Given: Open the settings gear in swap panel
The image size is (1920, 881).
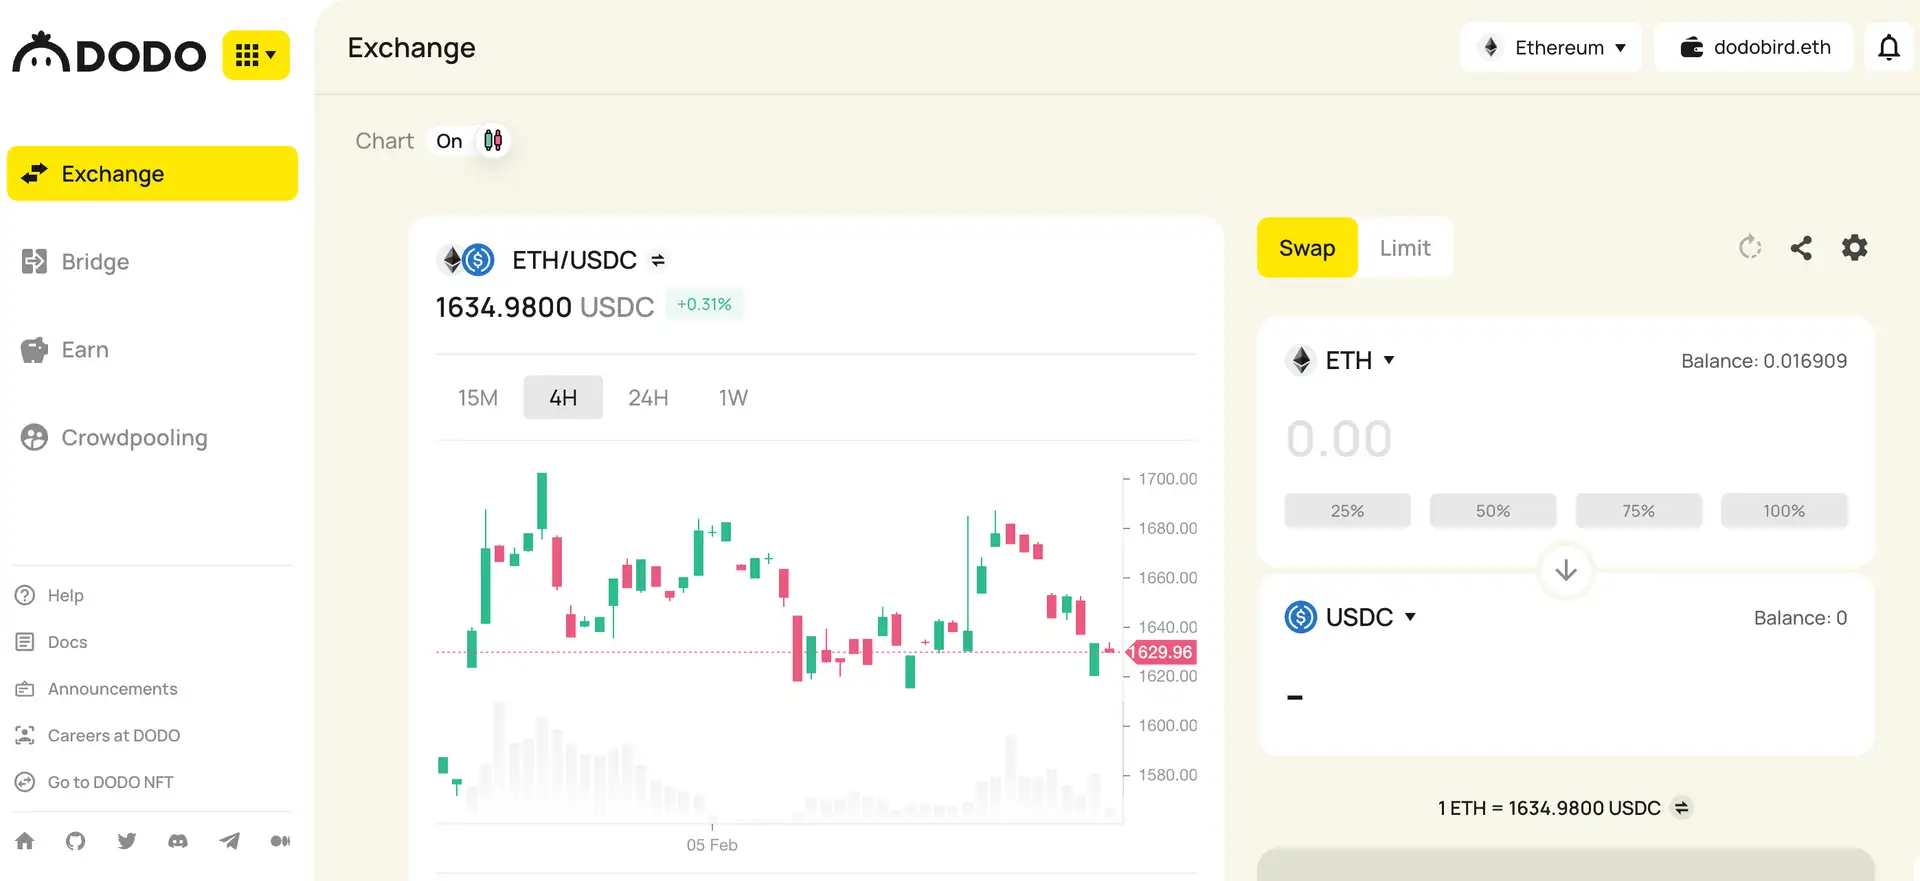Looking at the screenshot, I should 1854,248.
